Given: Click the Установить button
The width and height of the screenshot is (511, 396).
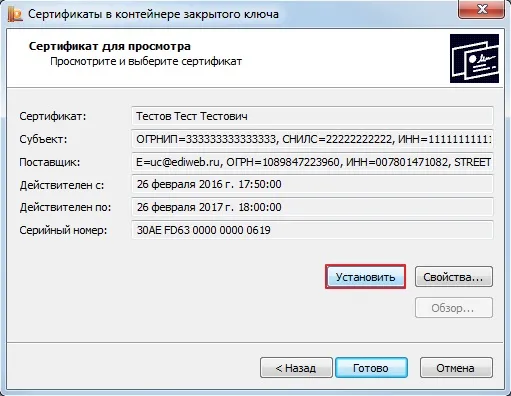Looking at the screenshot, I should (365, 277).
